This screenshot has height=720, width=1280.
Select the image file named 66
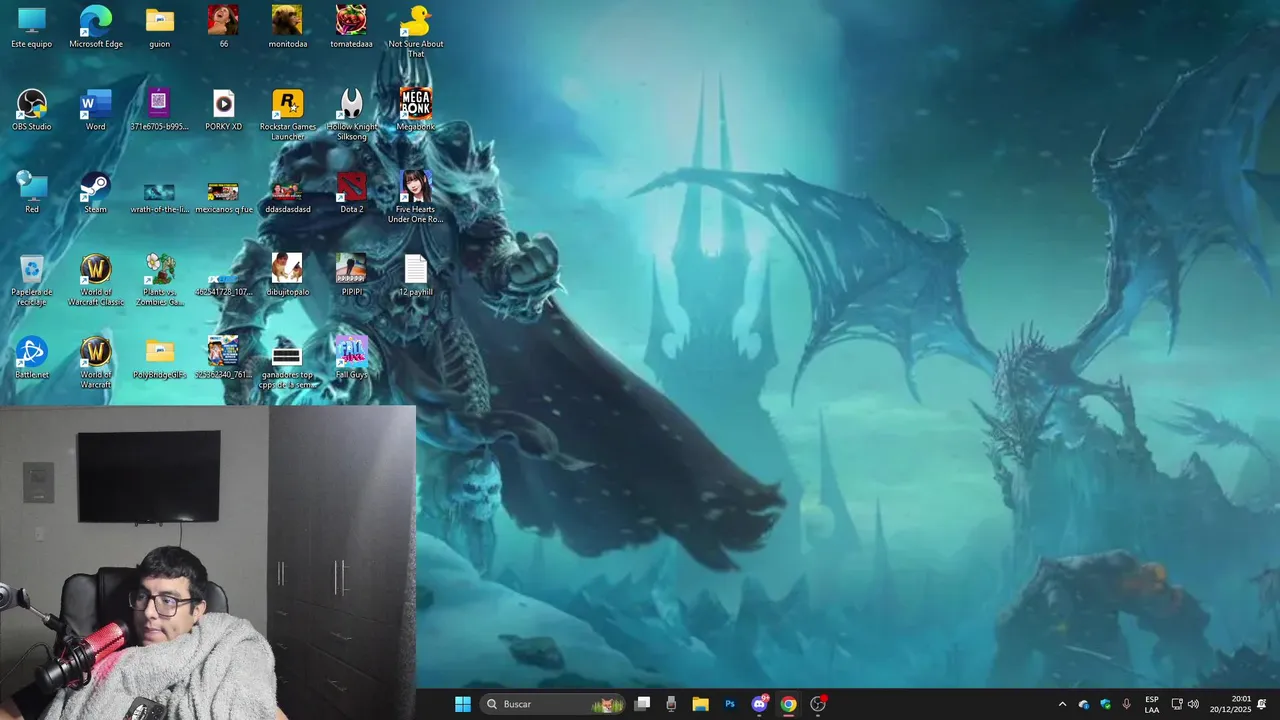(x=223, y=27)
